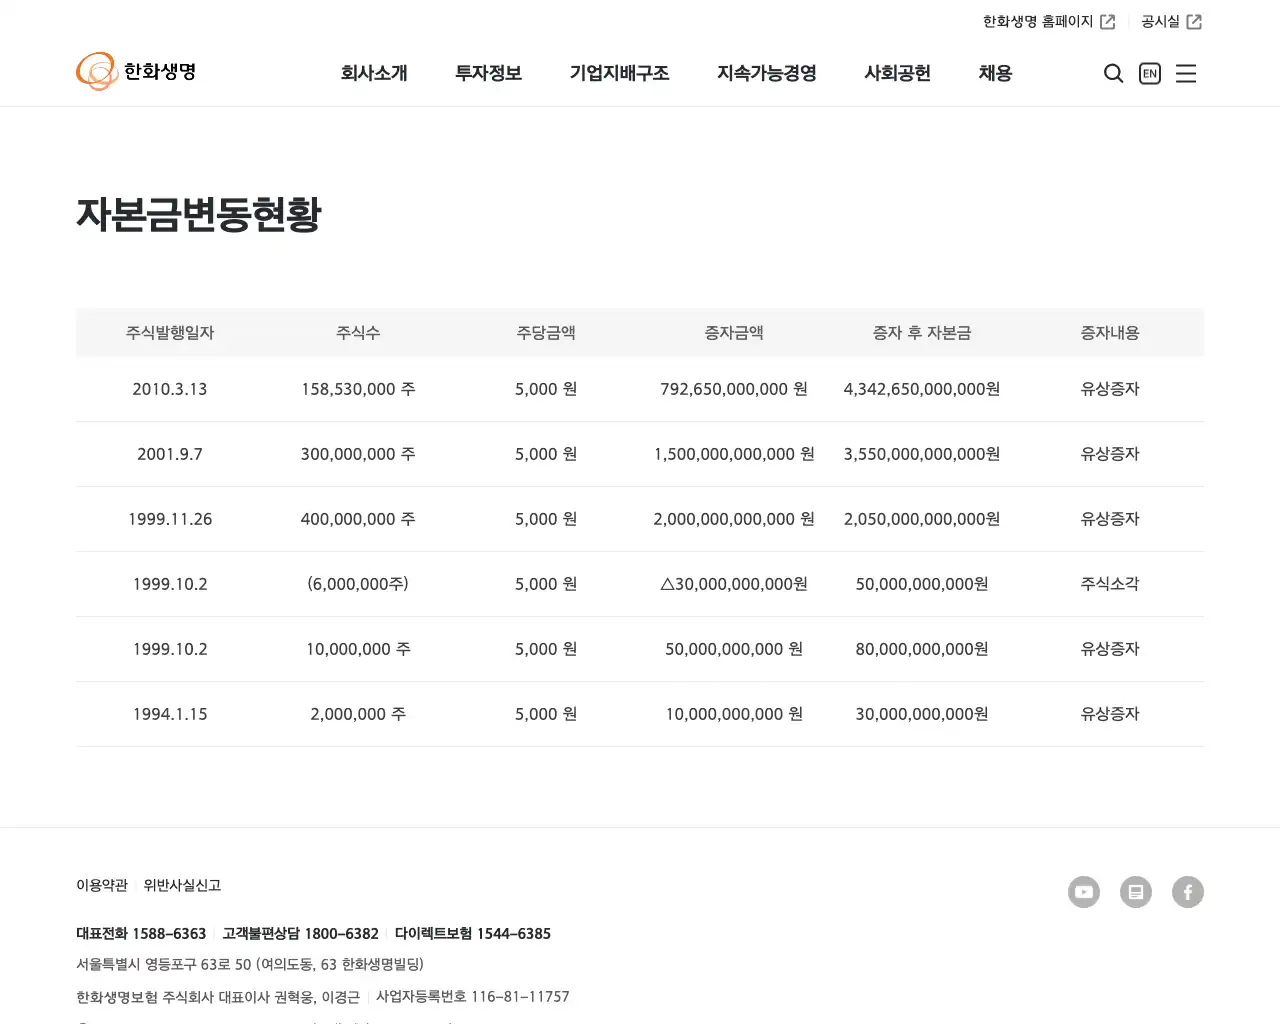This screenshot has width=1280, height=1024.
Task: Select the 기업지배구조 menu
Action: [620, 73]
